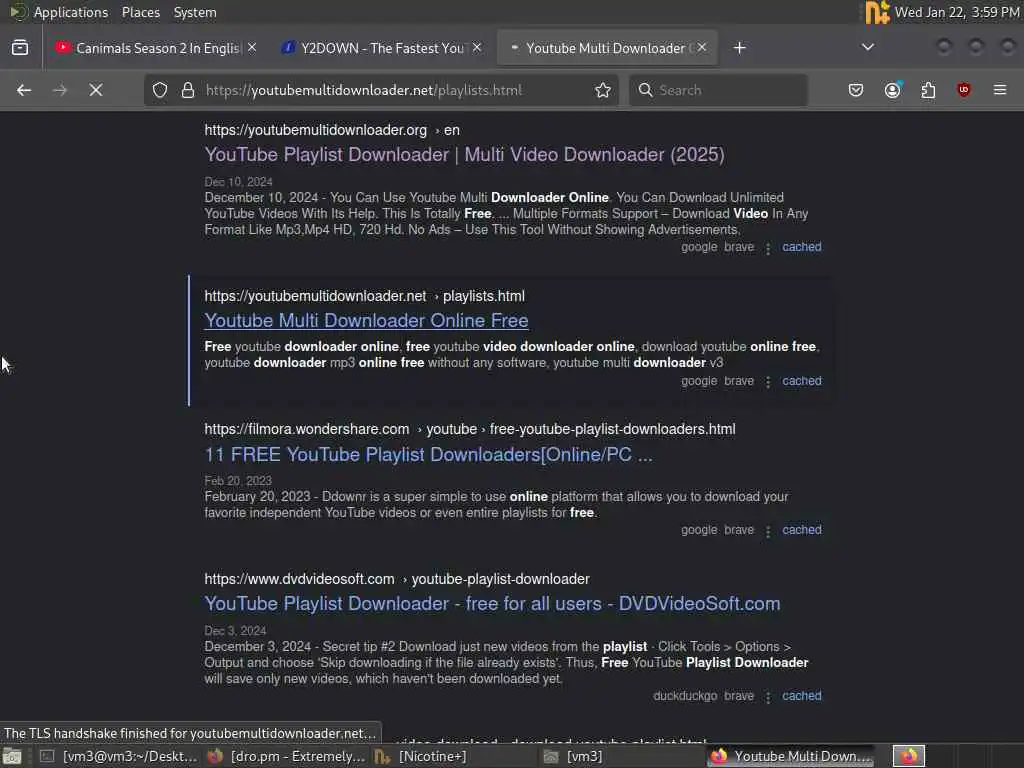
Task: Open the Nicotine+ tray icon
Action: pos(877,12)
